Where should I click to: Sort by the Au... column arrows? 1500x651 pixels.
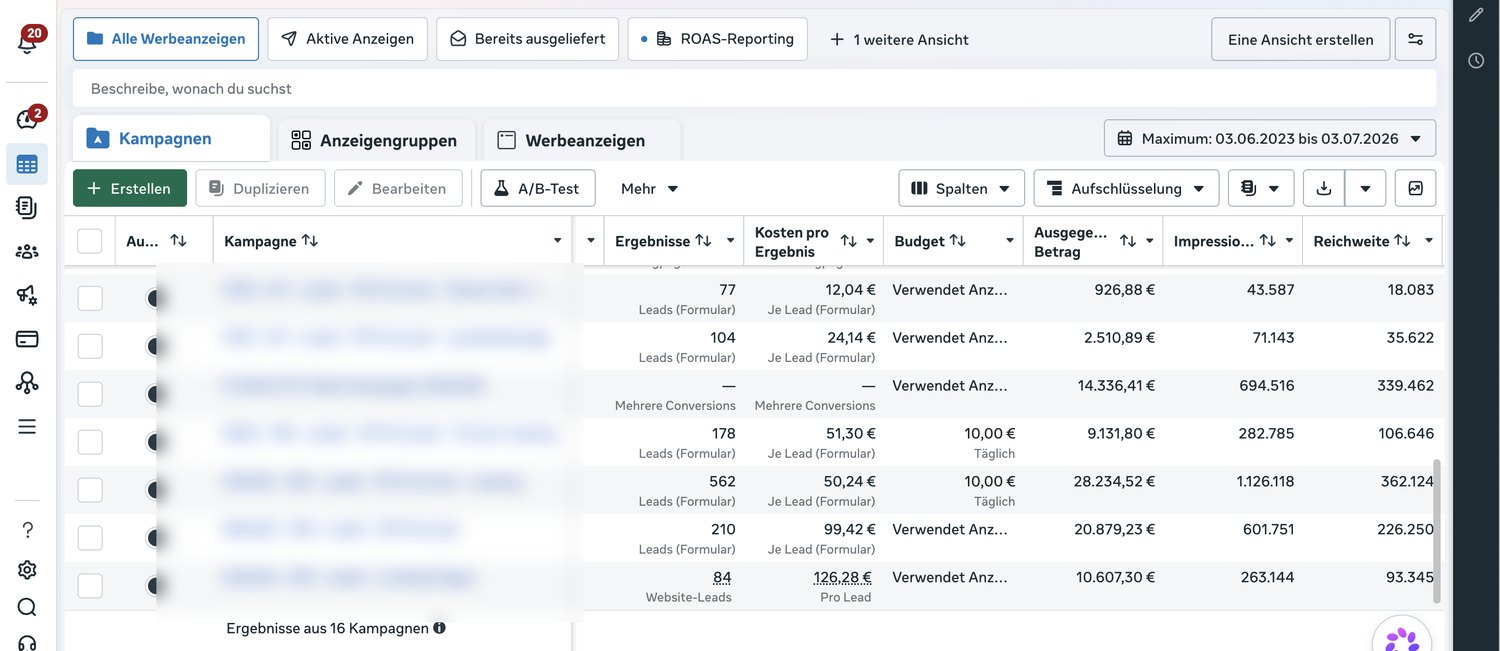click(x=179, y=240)
